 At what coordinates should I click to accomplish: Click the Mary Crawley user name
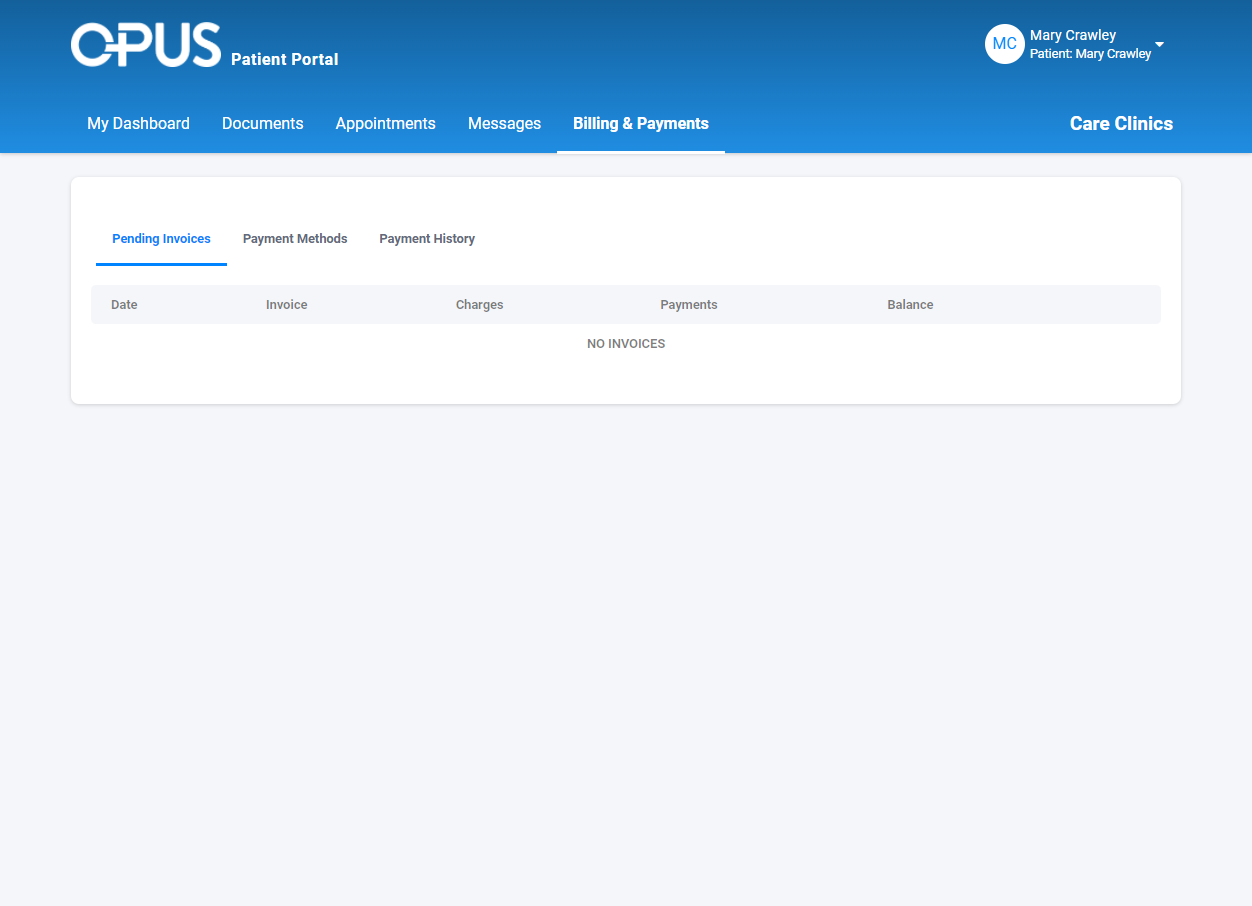coord(1073,35)
